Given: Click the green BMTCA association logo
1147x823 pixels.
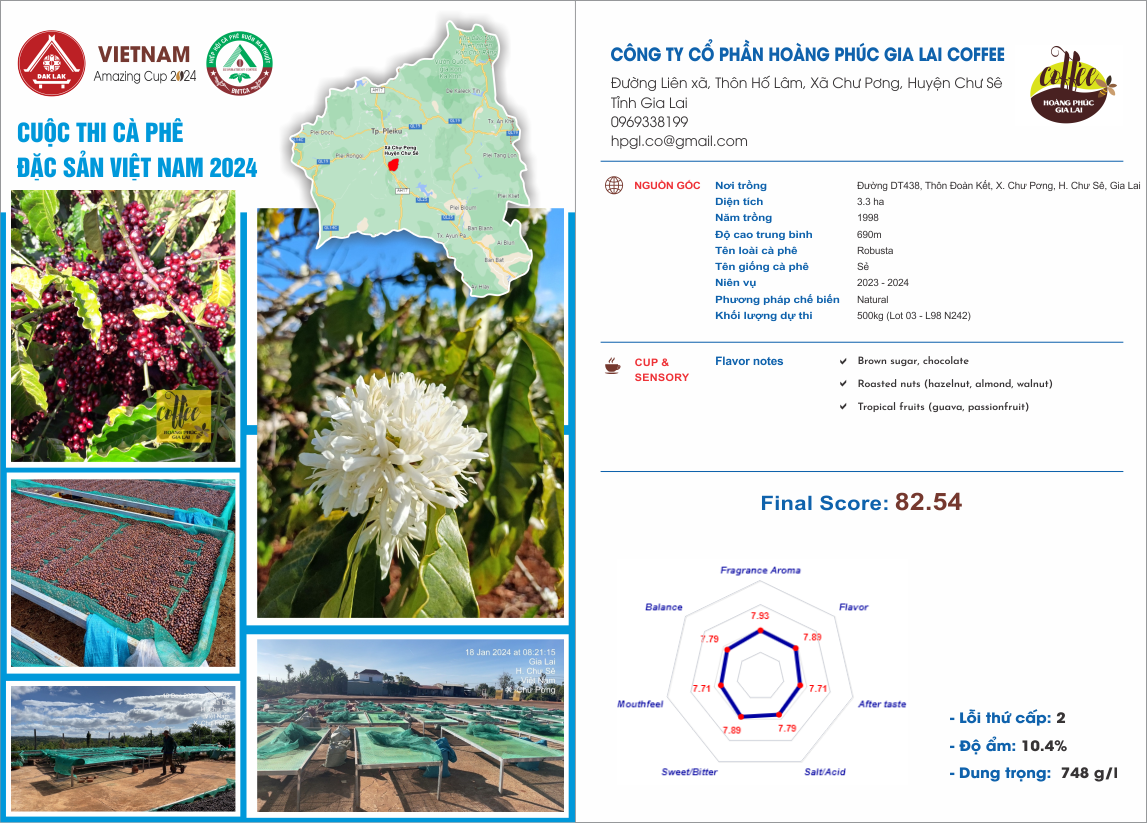Looking at the screenshot, I should coord(239,64).
